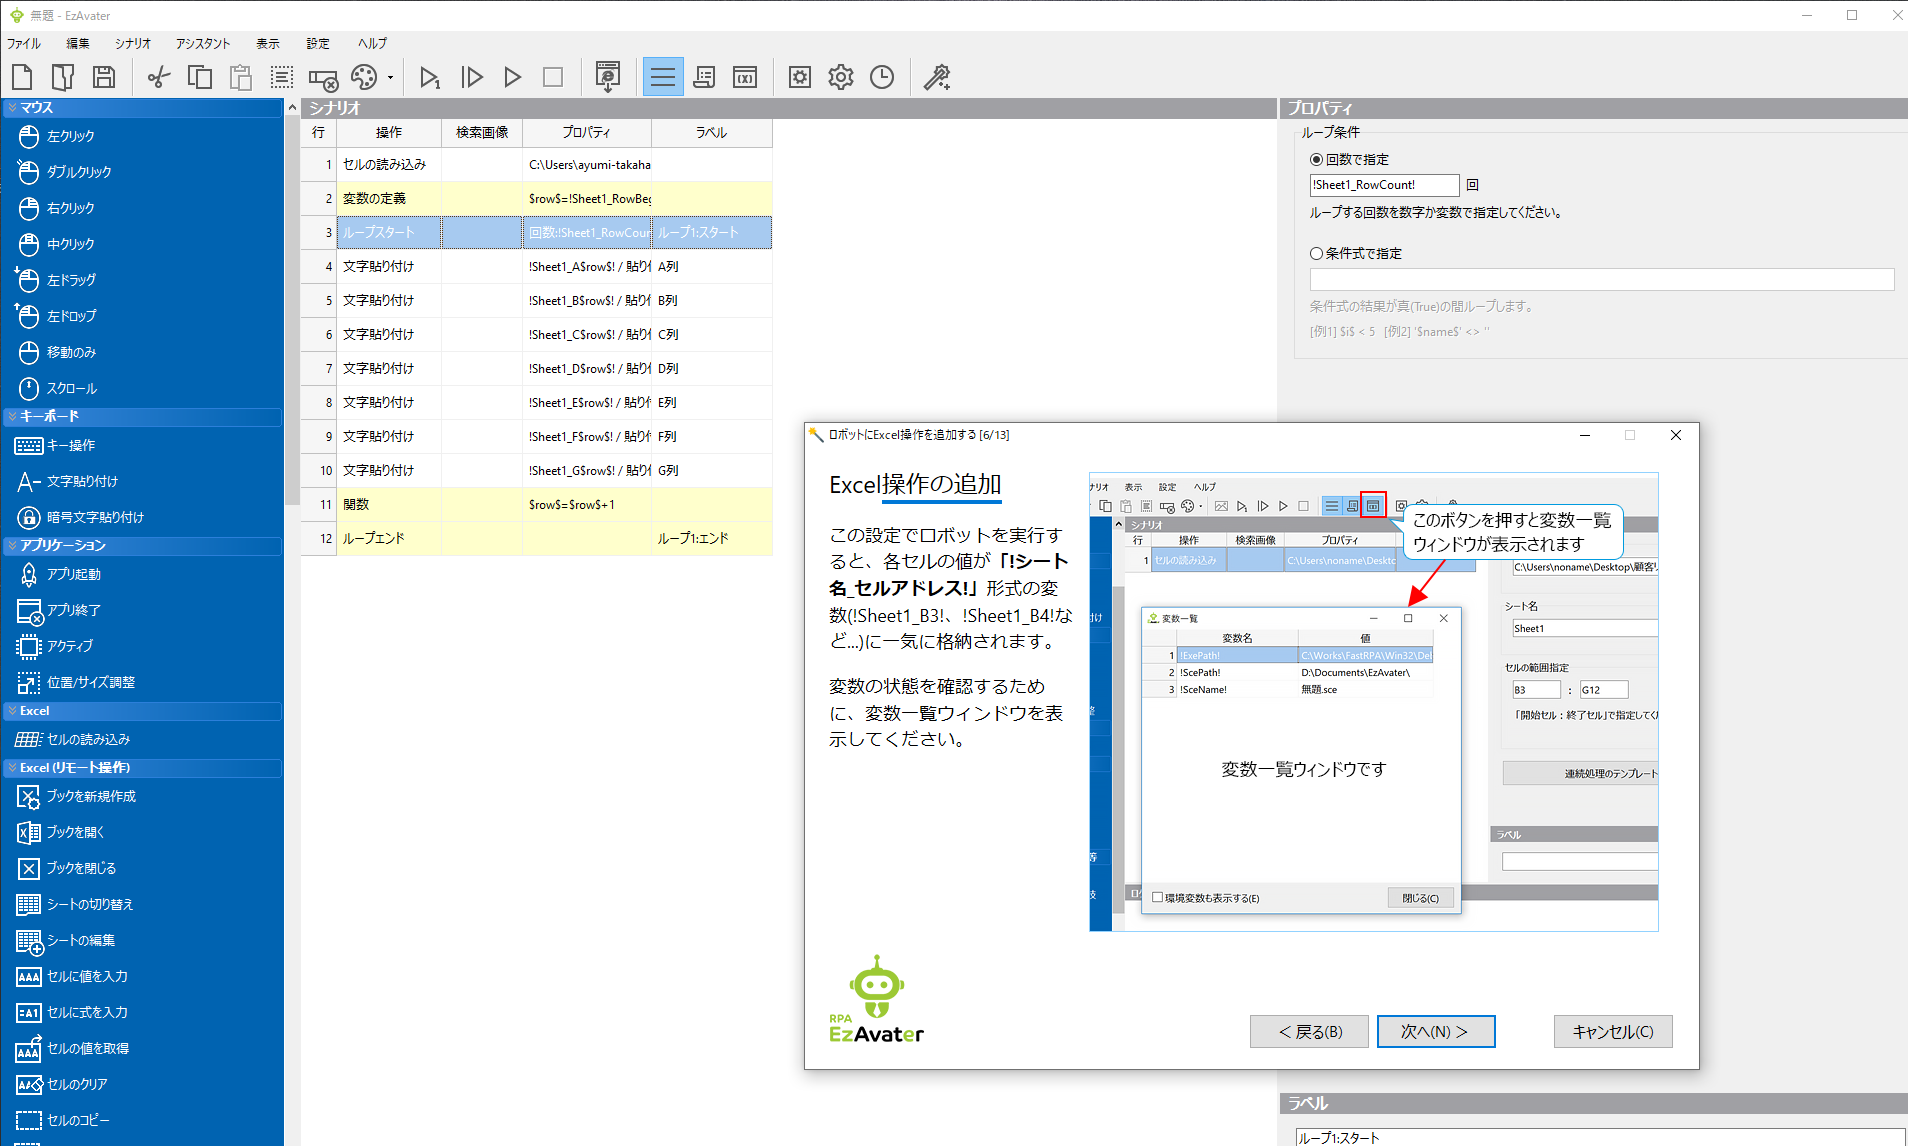Select the 条件式で指定 radio button

(x=1316, y=254)
